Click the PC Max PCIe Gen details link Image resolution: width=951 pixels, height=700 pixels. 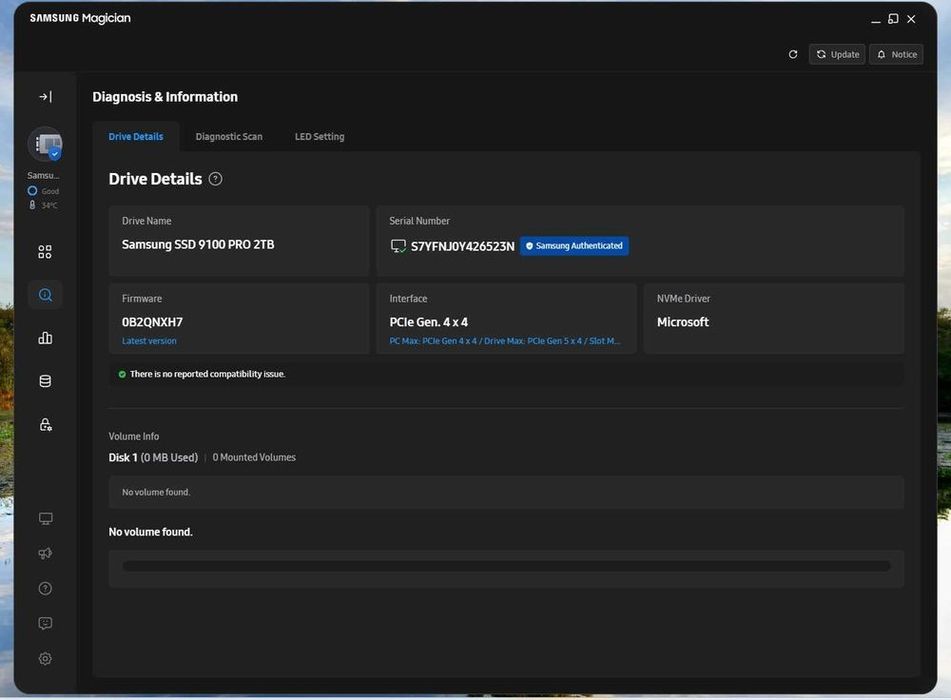505,341
